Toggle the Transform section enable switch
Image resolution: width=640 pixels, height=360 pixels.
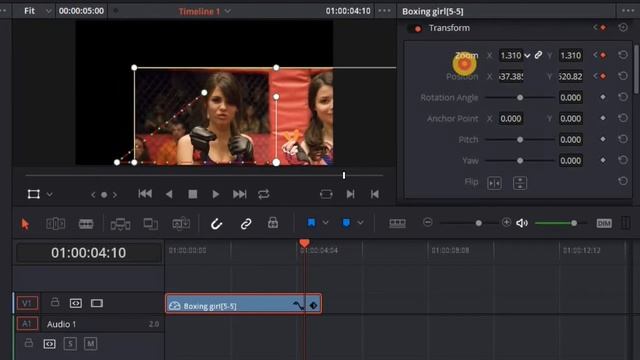click(415, 28)
